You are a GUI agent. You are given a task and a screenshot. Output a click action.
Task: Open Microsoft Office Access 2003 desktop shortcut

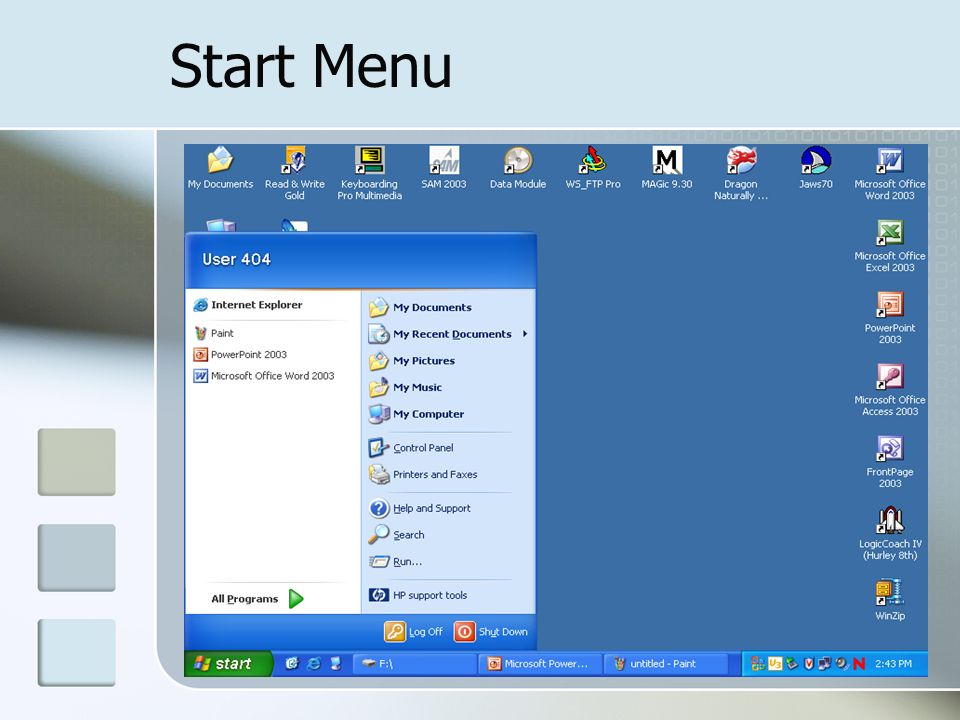click(890, 389)
